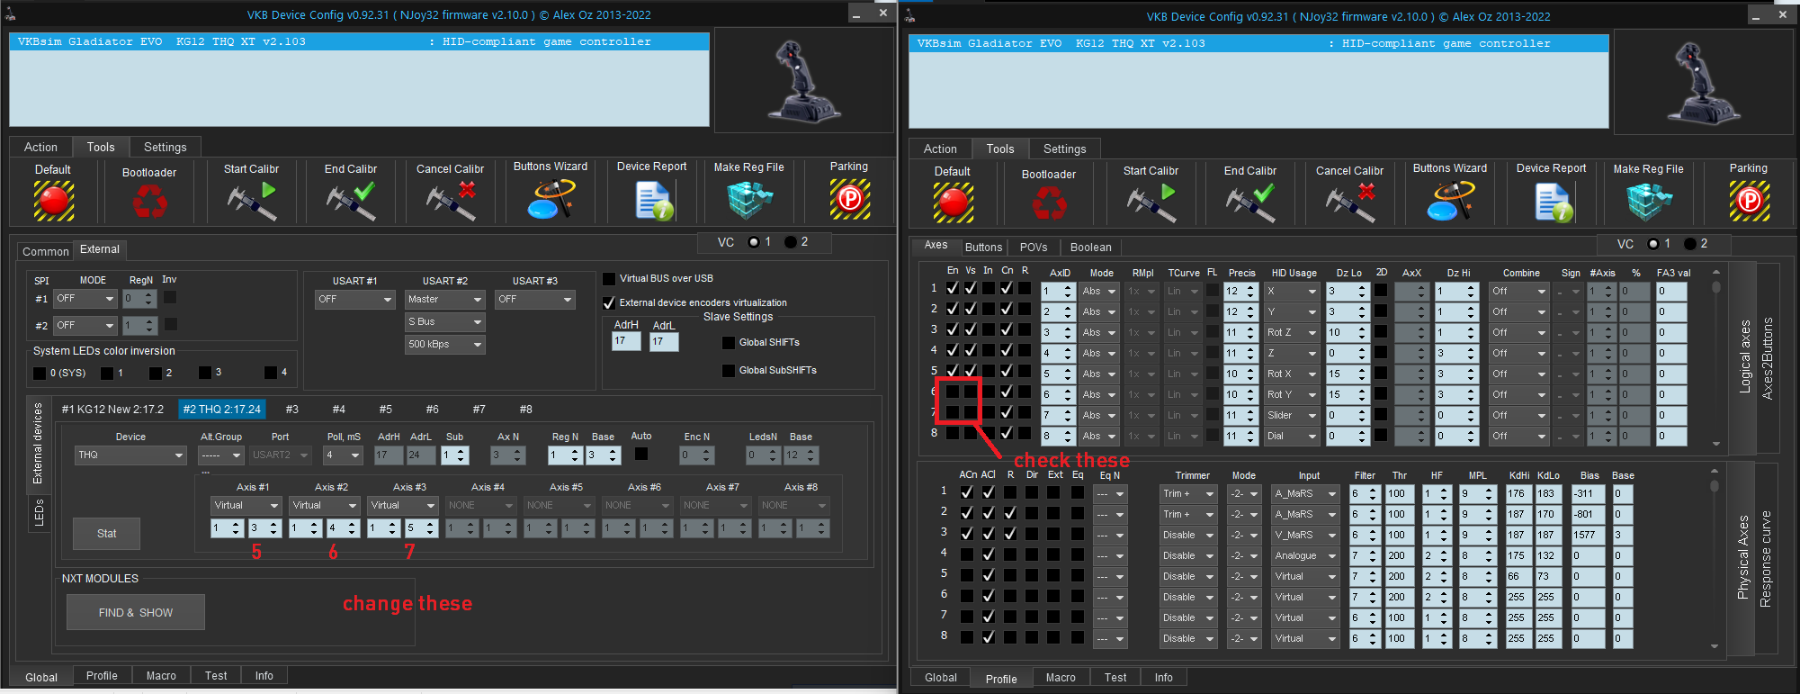Click the Default red button icon in left window
The image size is (1800, 694).
[54, 200]
